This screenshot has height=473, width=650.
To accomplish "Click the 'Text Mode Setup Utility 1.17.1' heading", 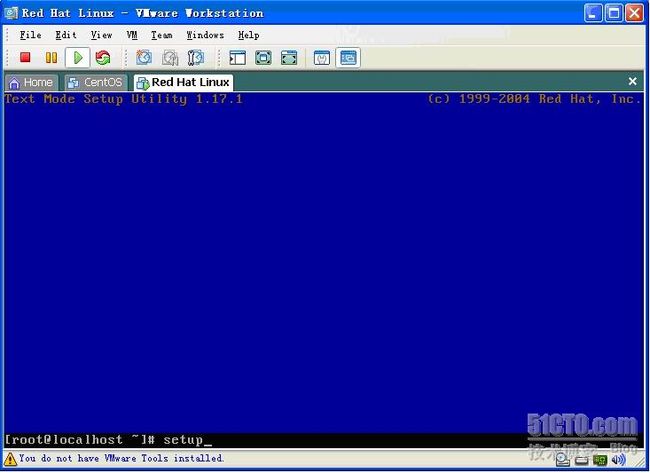I will click(x=124, y=99).
